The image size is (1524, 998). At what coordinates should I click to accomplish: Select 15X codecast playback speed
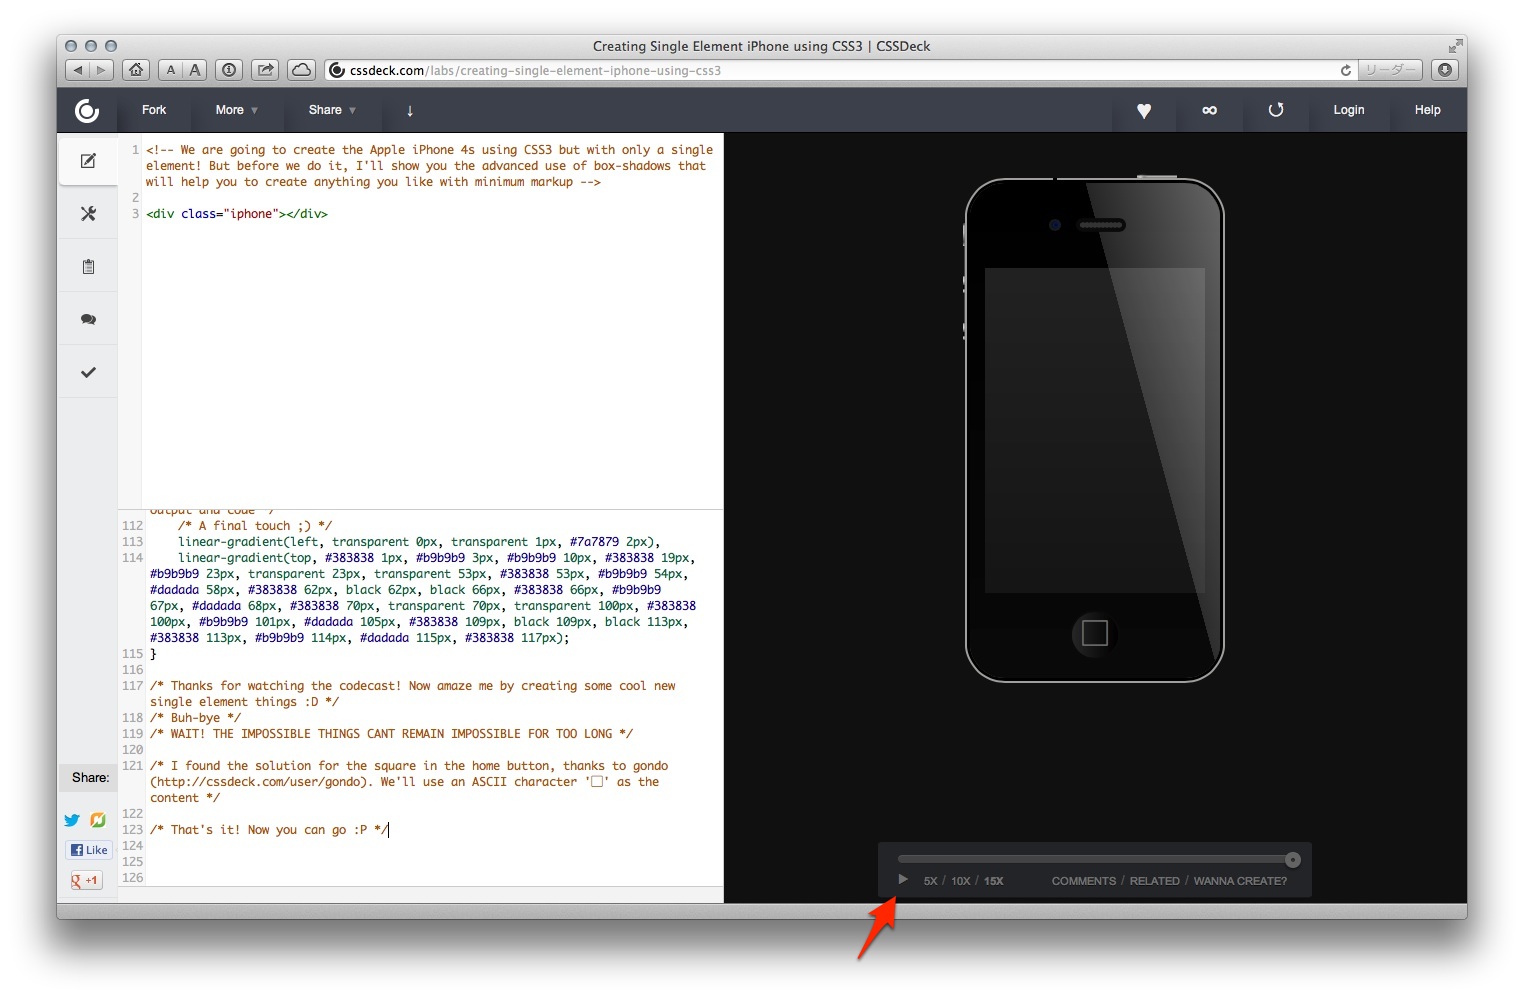pyautogui.click(x=993, y=881)
